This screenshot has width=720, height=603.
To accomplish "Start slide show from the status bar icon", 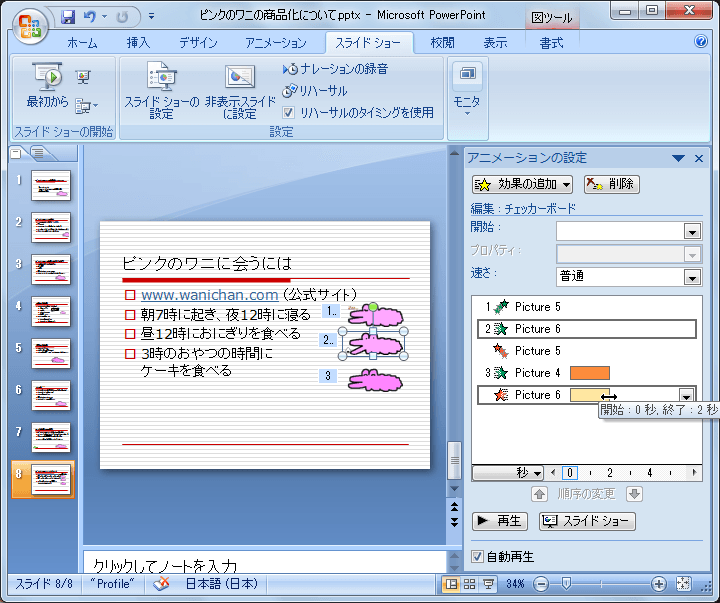I will pyautogui.click(x=488, y=584).
